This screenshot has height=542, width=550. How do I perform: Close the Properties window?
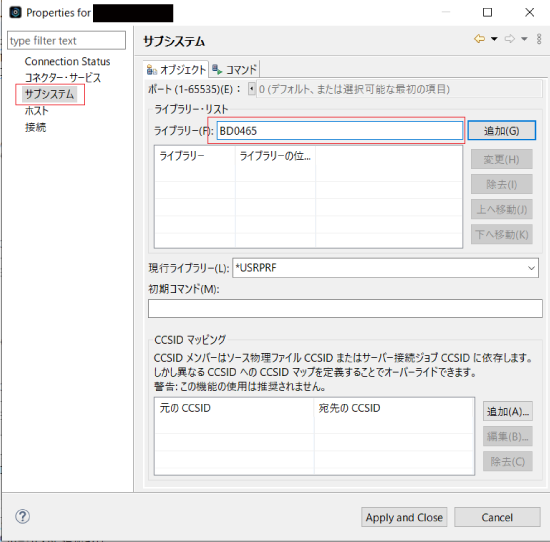pos(529,13)
